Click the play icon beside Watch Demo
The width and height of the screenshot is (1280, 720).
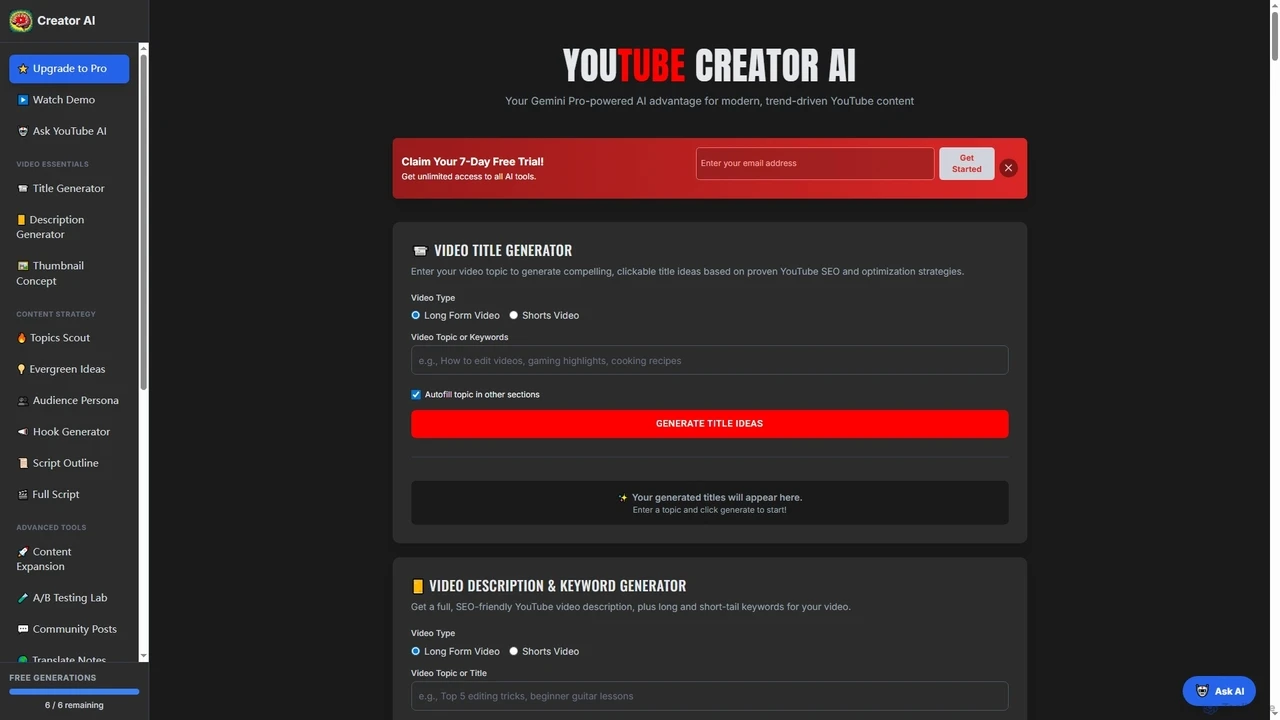(23, 100)
